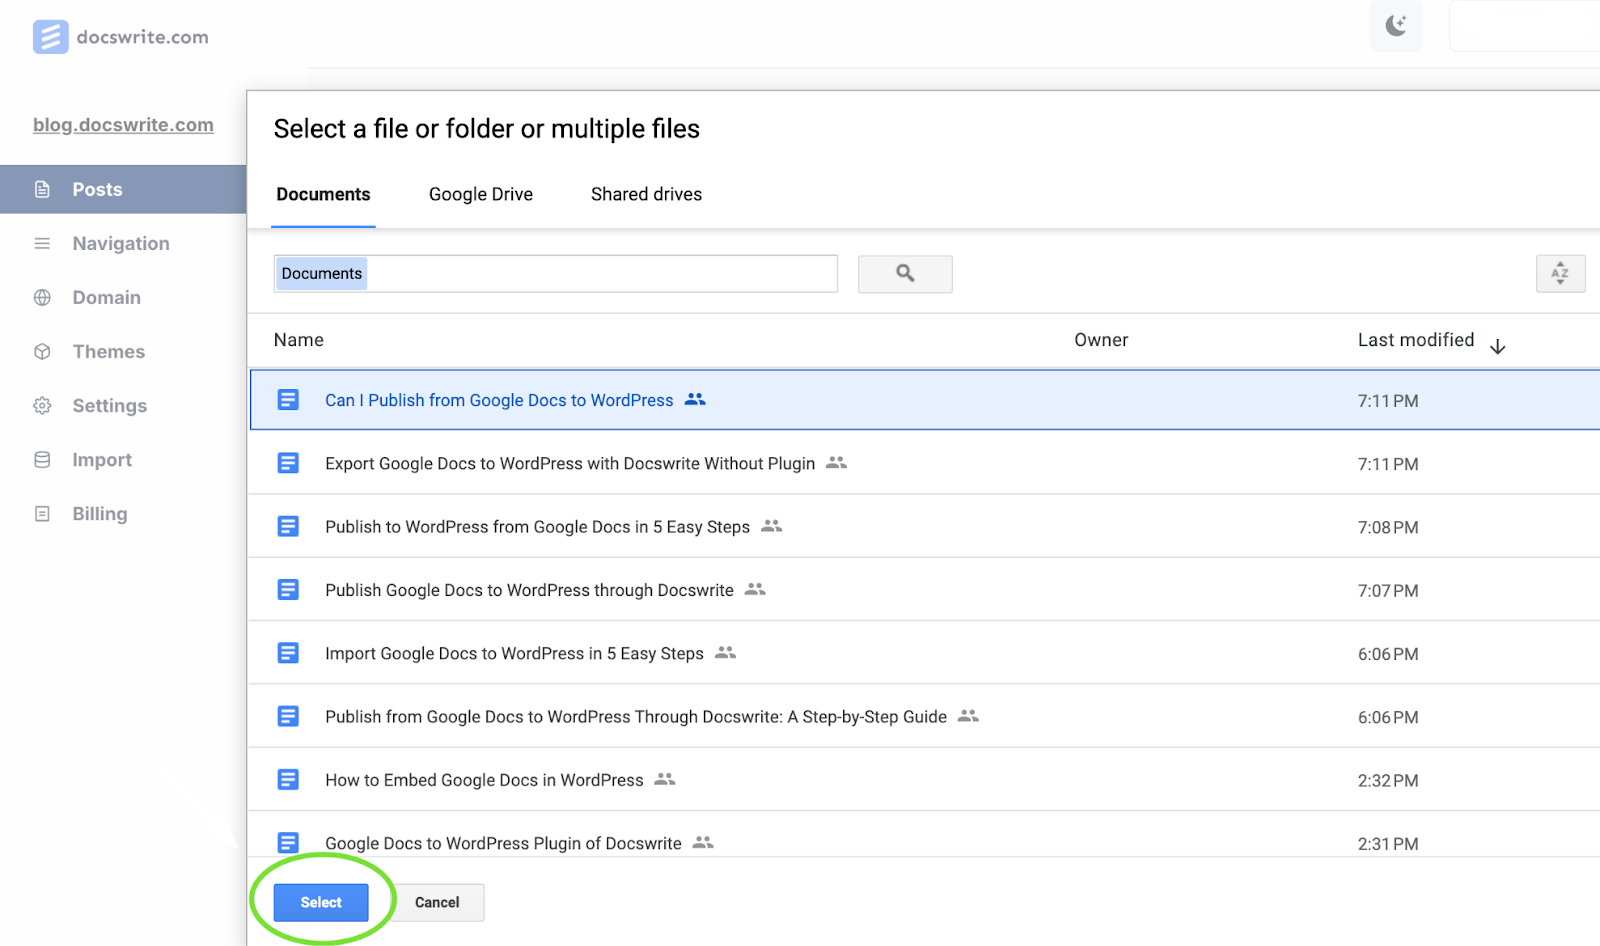Click the Cancel button

437,901
